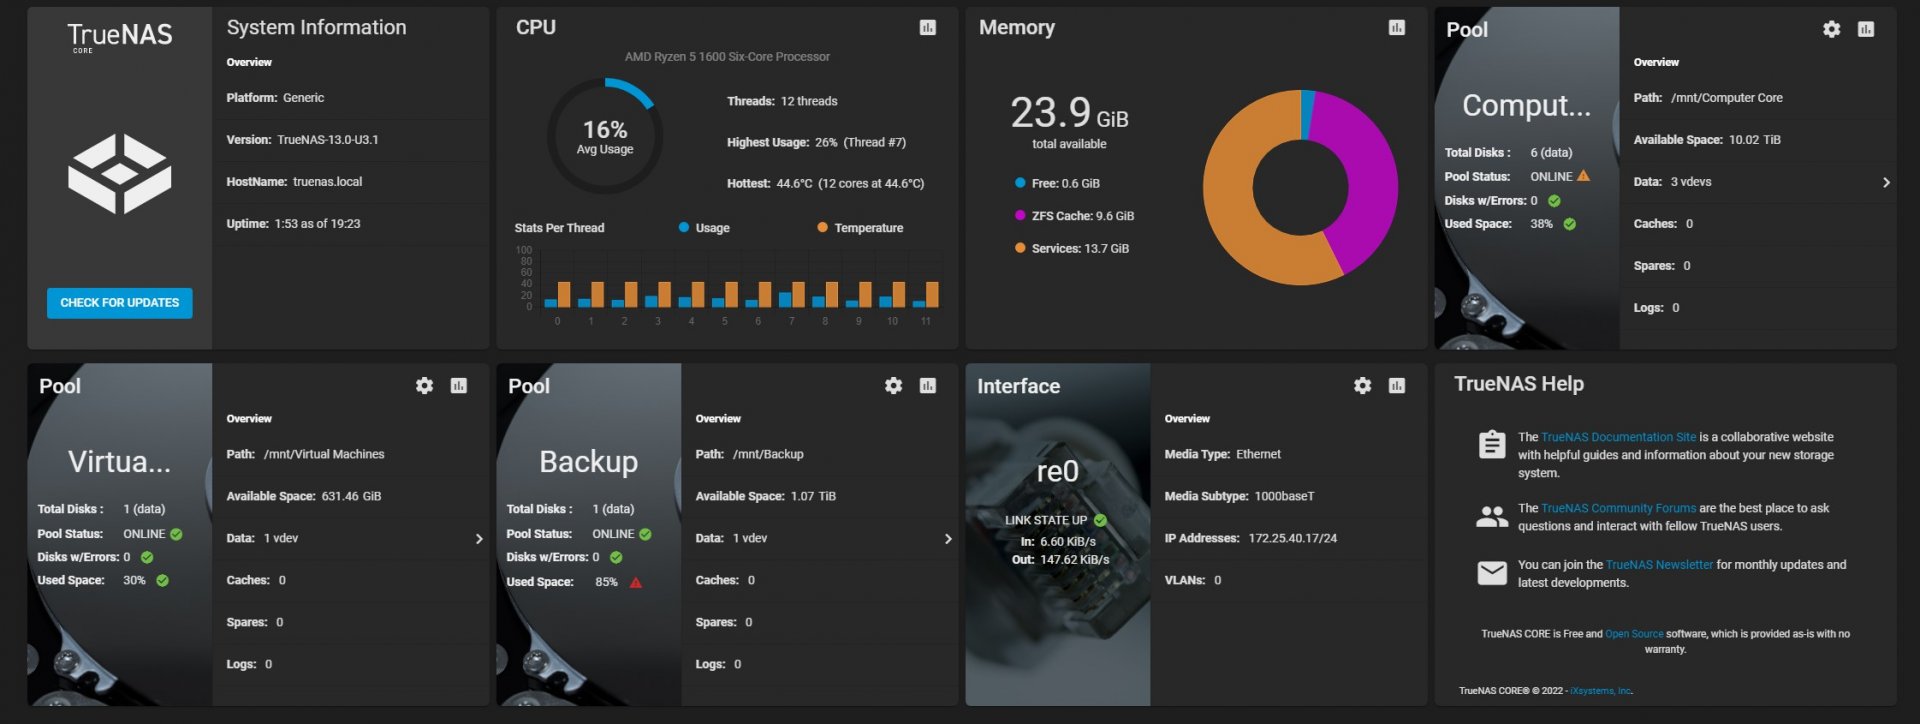
Task: Open CPU reports chart icon
Action: point(927,28)
